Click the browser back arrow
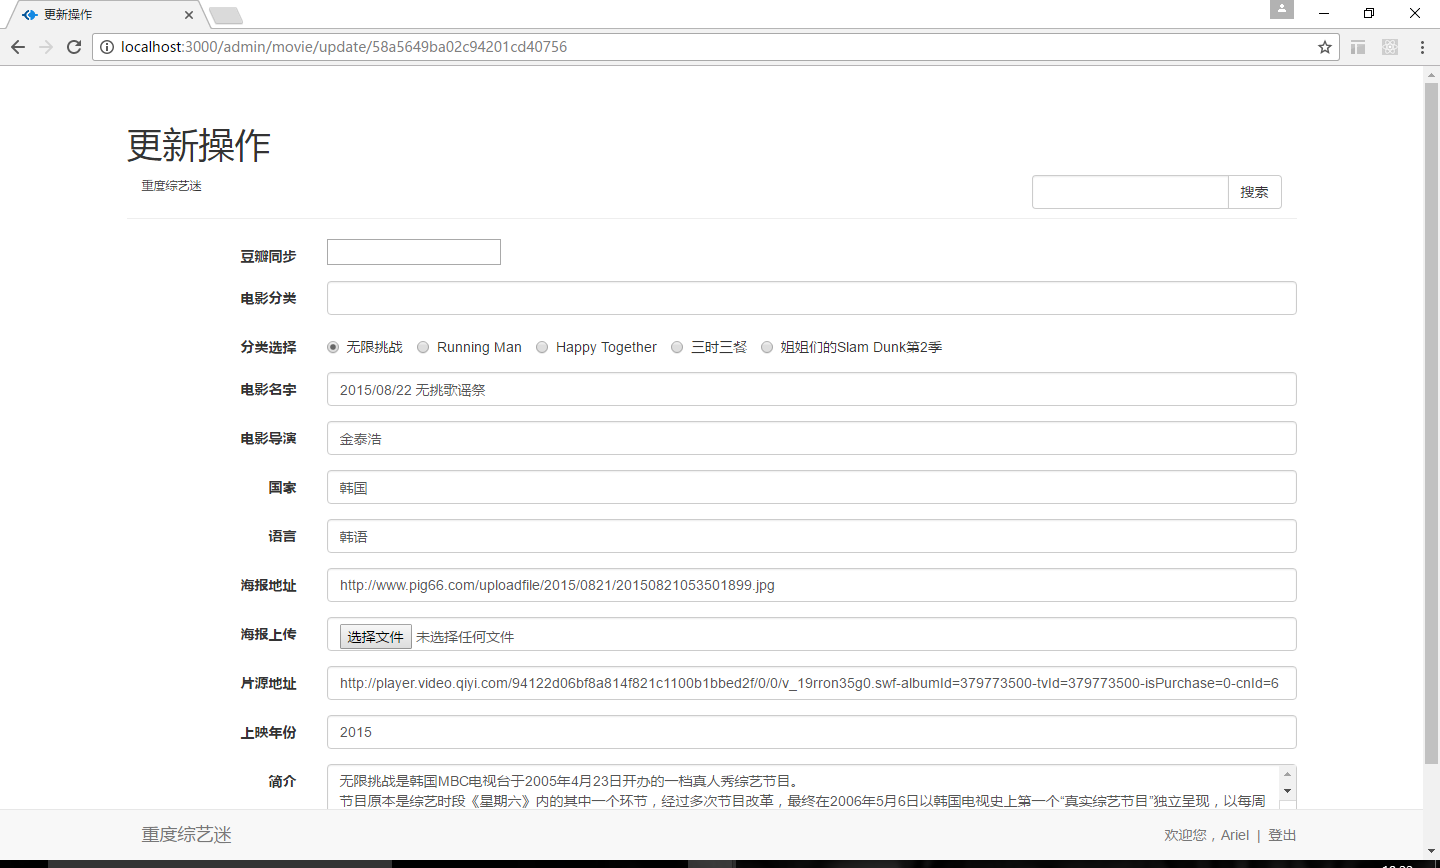The image size is (1440, 868). coord(18,47)
